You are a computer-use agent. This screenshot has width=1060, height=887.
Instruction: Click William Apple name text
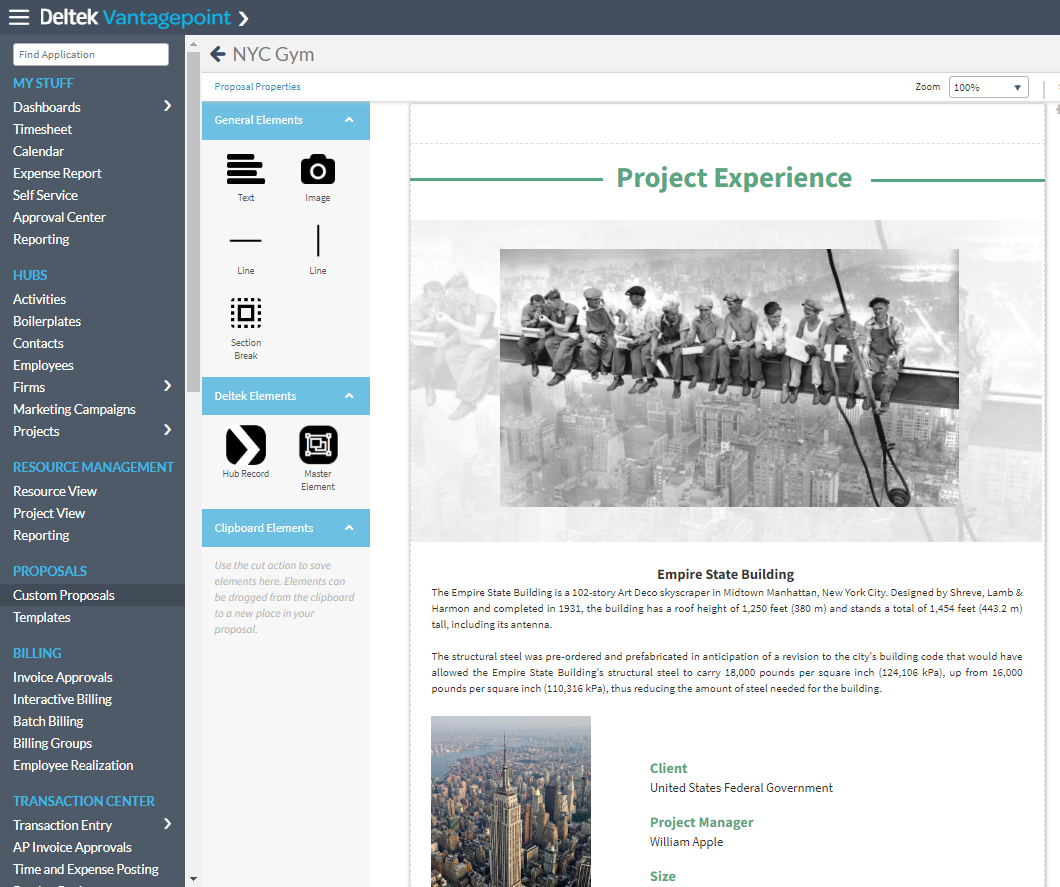[686, 842]
